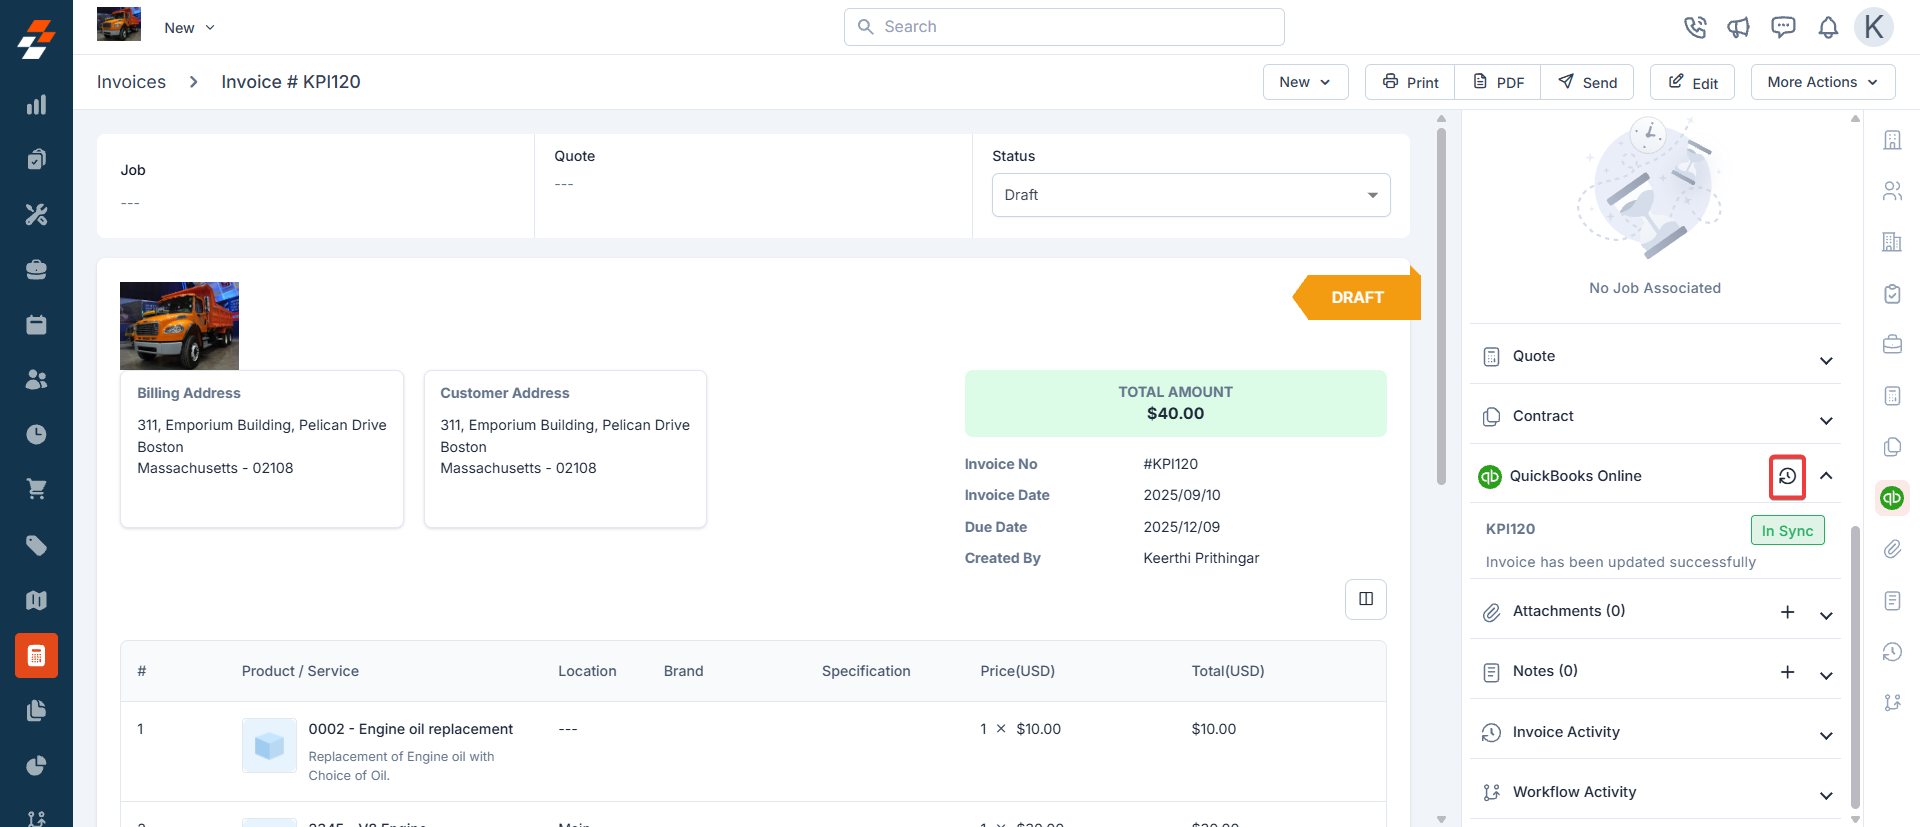Click the phone call icon

[1695, 28]
